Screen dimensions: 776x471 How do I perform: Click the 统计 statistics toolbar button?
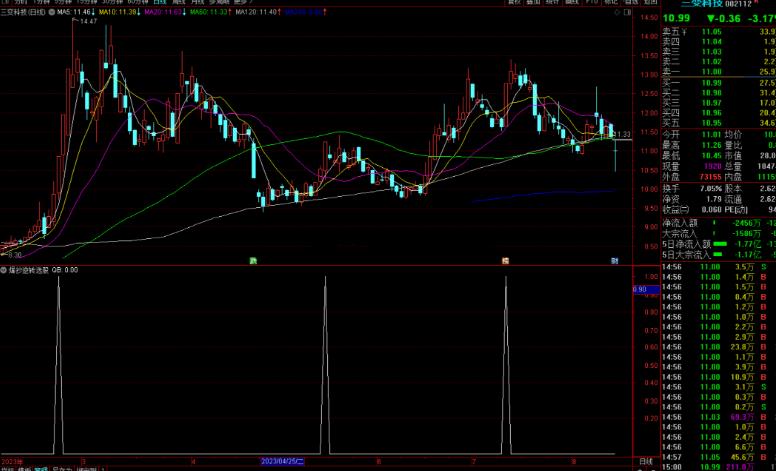coord(552,2)
